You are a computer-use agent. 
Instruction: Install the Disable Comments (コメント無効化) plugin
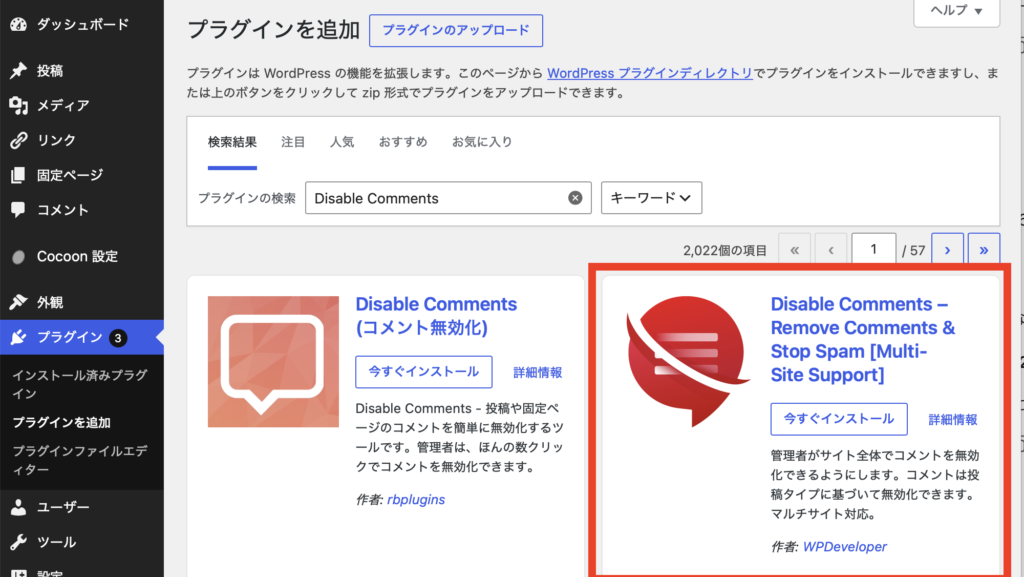click(424, 372)
